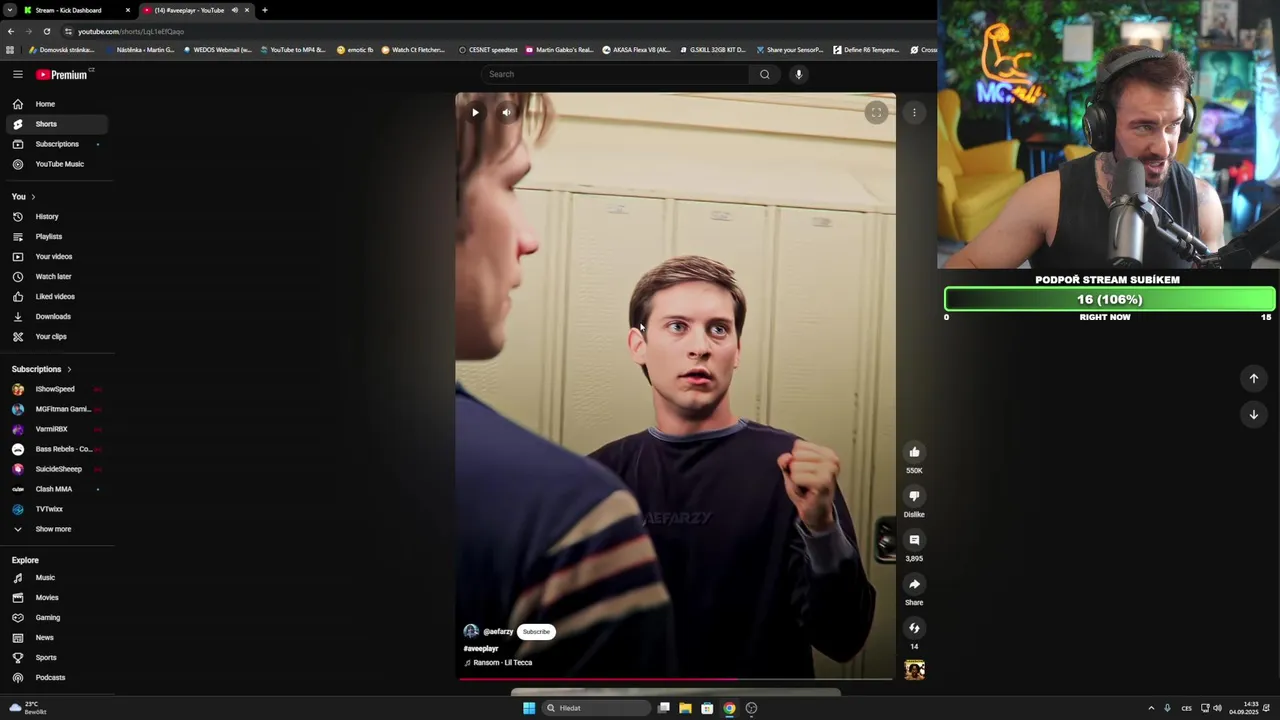Image resolution: width=1280 pixels, height=720 pixels.
Task: Go to YouTube Premium home logo
Action: (62, 74)
